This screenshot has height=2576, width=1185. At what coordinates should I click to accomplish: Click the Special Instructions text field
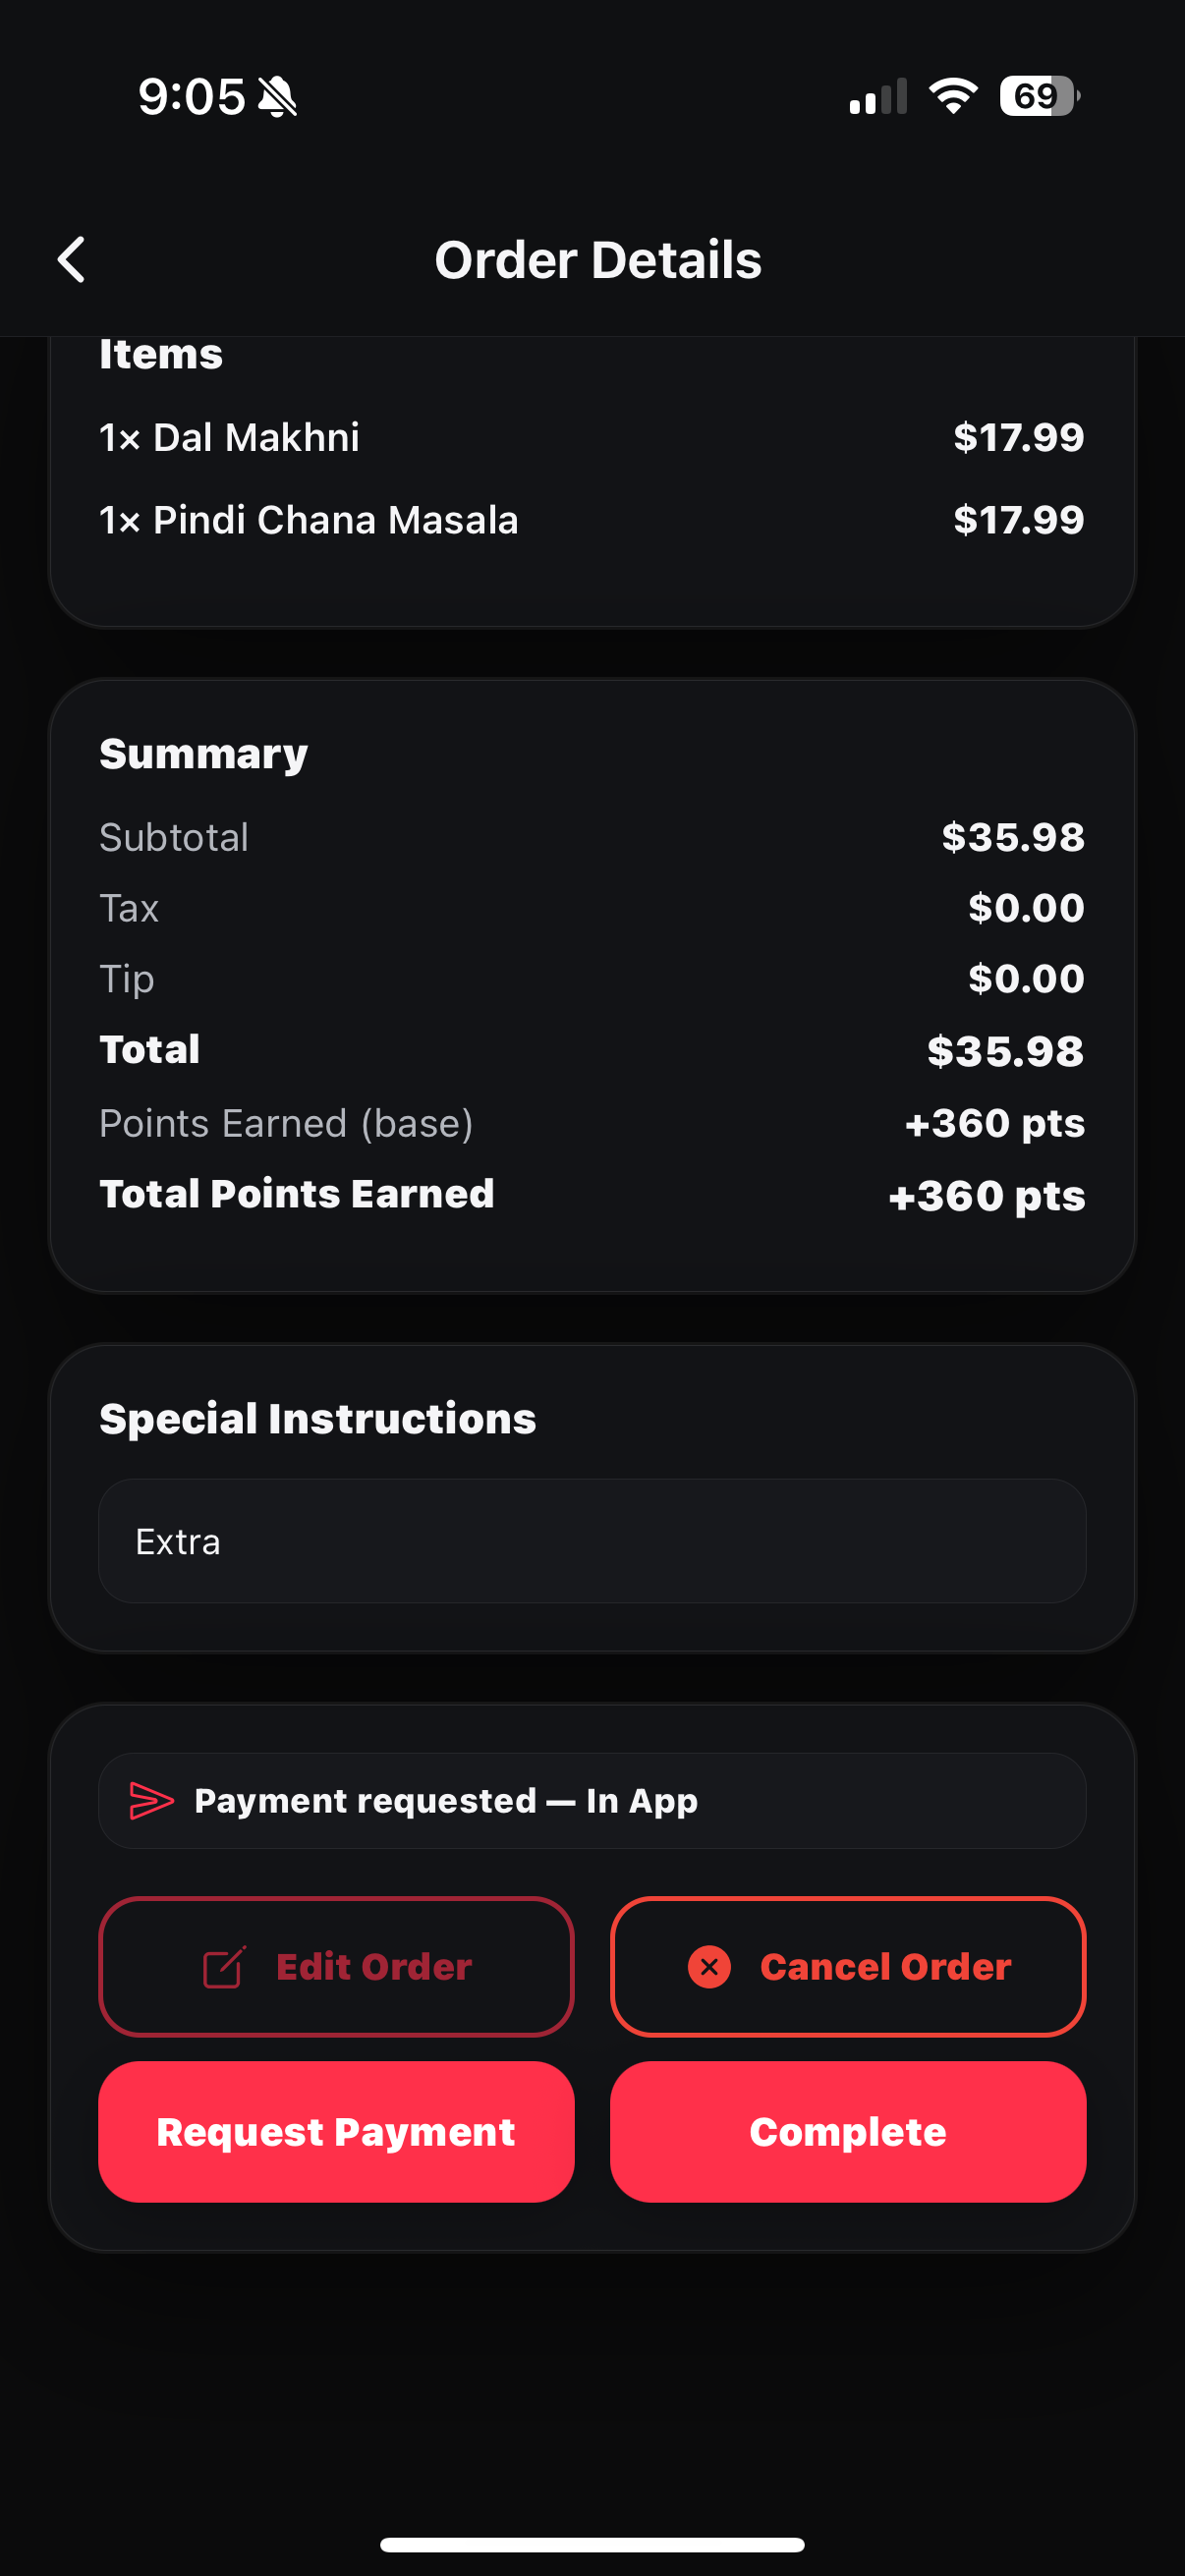pos(592,1541)
